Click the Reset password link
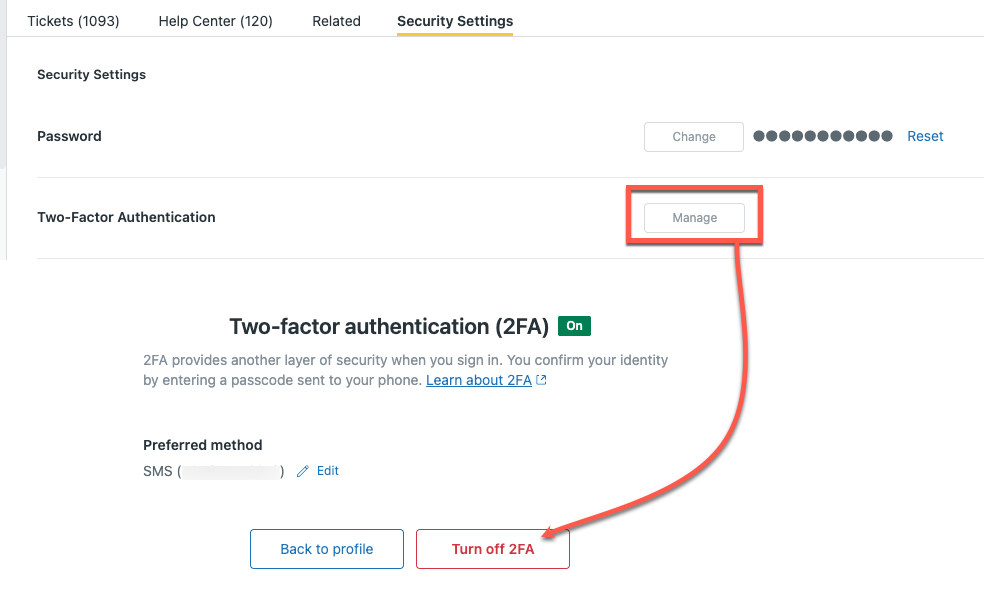Image resolution: width=984 pixels, height=606 pixels. pyautogui.click(x=925, y=136)
